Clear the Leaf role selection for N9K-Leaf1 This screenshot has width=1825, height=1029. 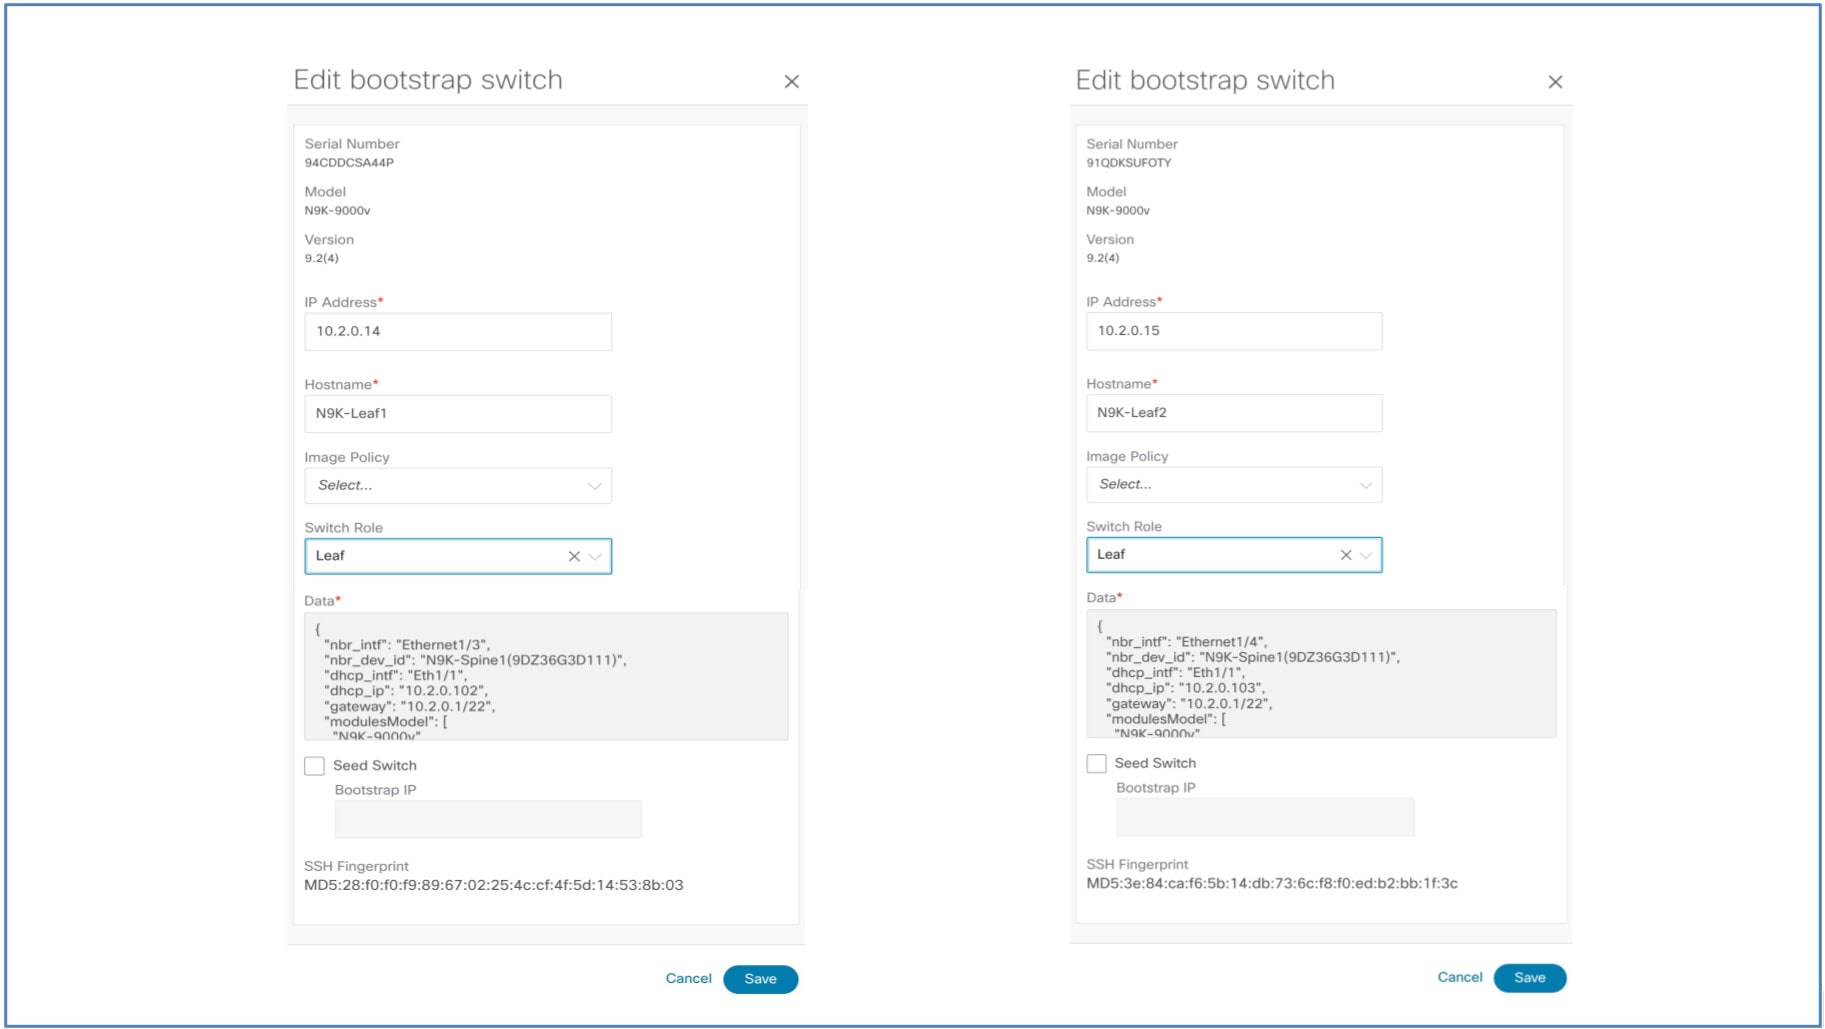tap(573, 556)
